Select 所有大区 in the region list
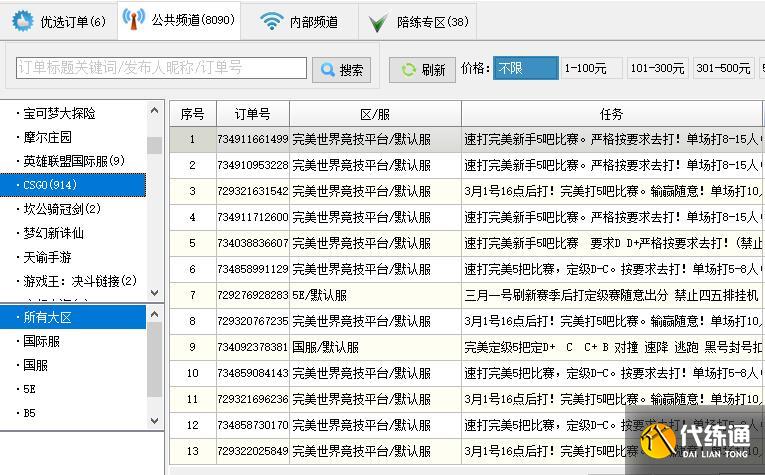Image resolution: width=765 pixels, height=475 pixels. (x=73, y=317)
